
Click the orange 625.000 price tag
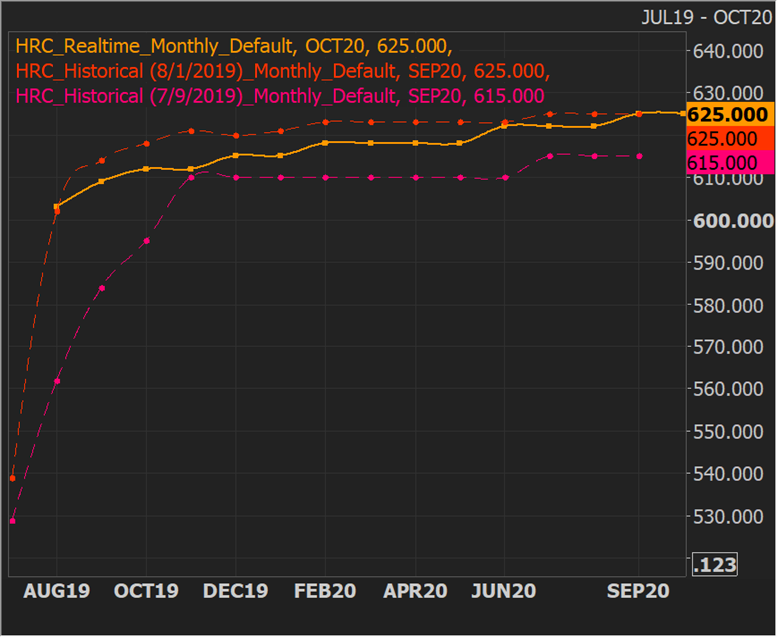pyautogui.click(x=727, y=115)
